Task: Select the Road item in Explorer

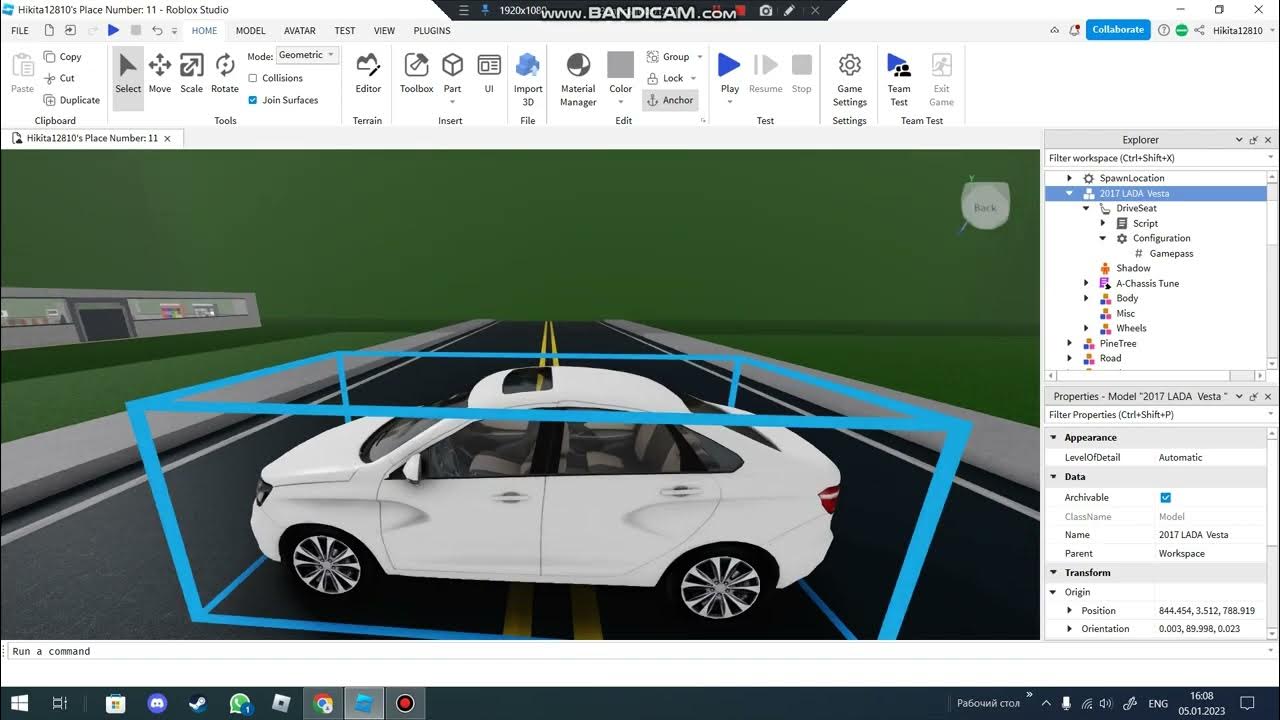Action: tap(1110, 358)
